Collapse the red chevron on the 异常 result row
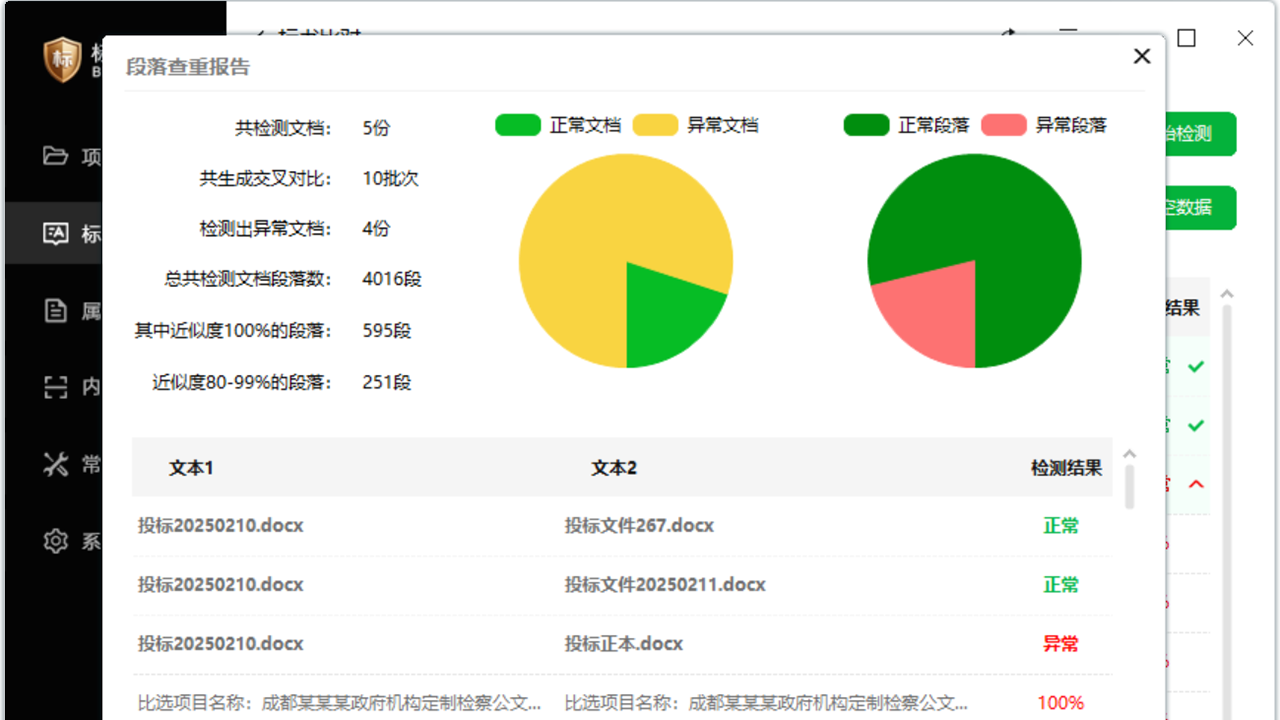1280x720 pixels. (1196, 484)
